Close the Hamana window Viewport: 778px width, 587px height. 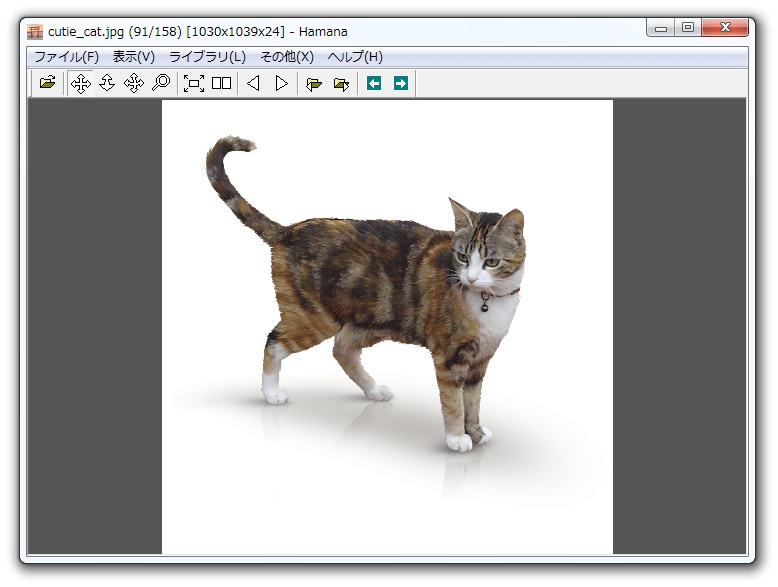(725, 28)
